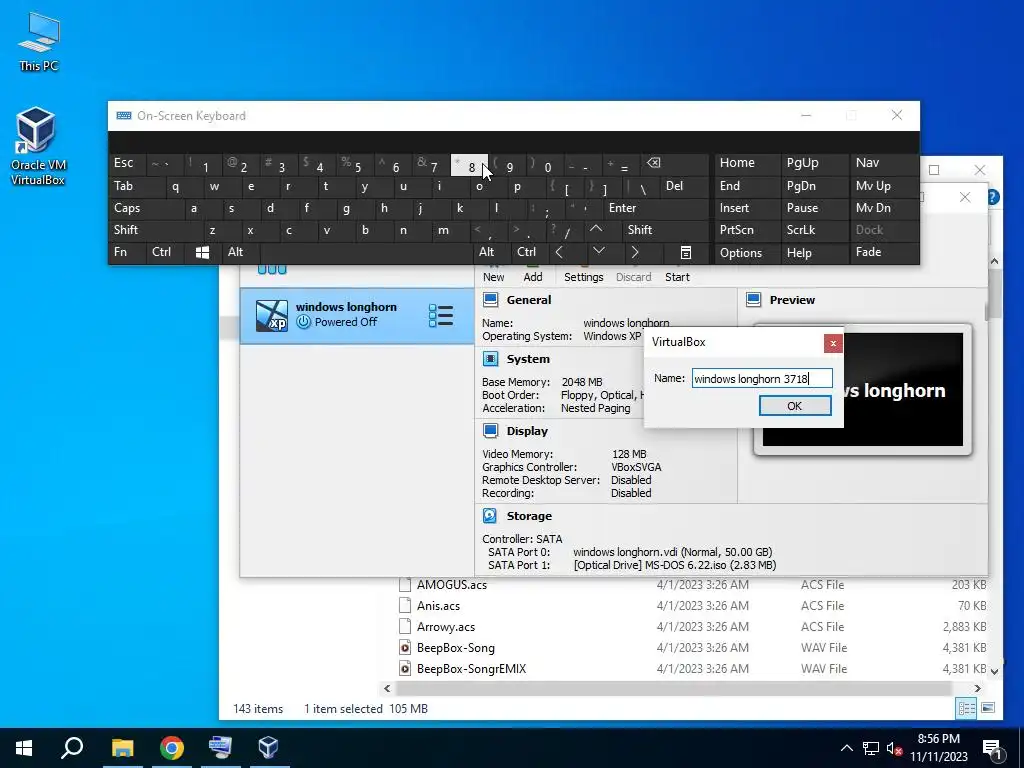Click the context menu key on On-Screen Keyboard
The image size is (1024, 768).
(686, 253)
